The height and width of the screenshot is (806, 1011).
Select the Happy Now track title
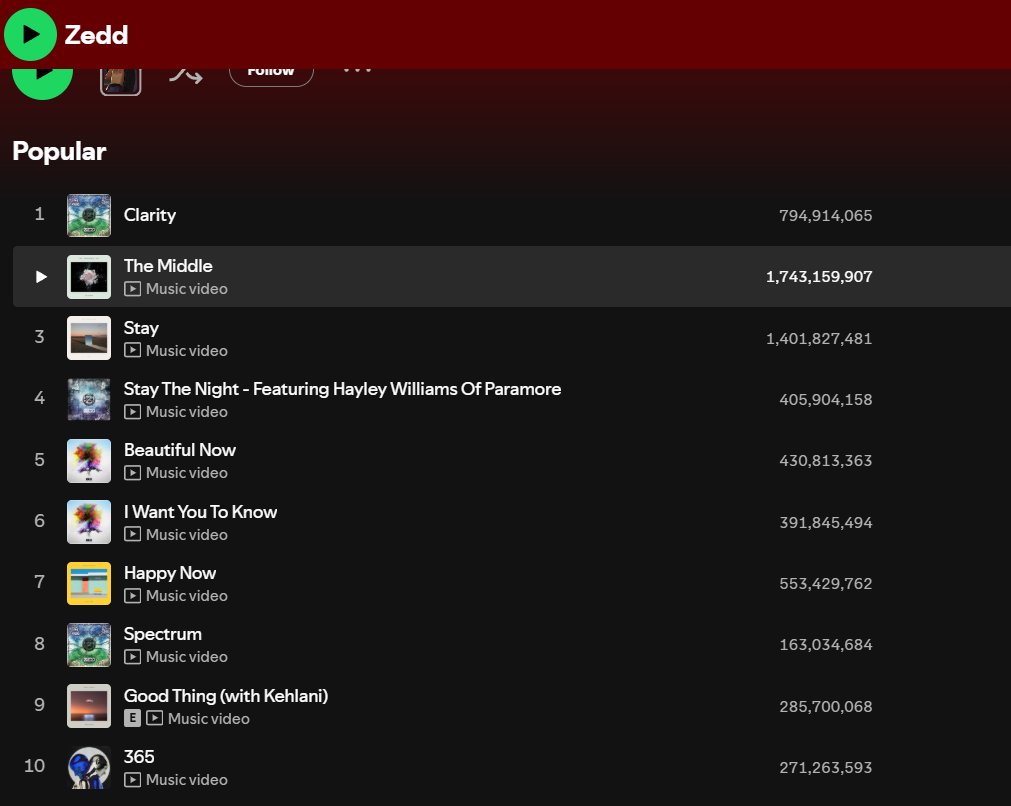[170, 573]
